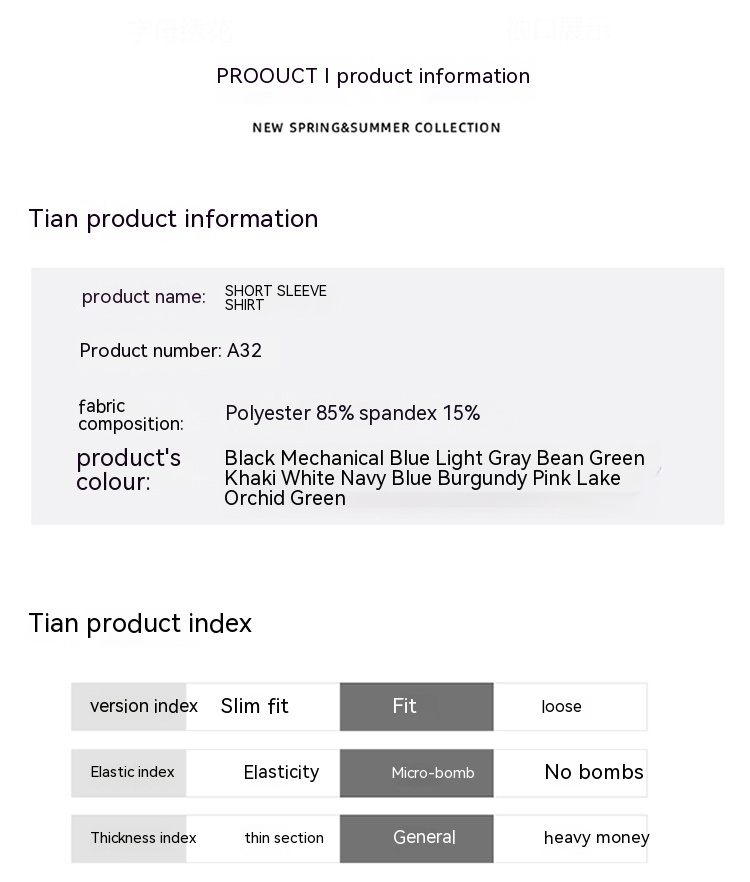This screenshot has width=750, height=882.
Task: Select the thin section option
Action: (x=284, y=838)
